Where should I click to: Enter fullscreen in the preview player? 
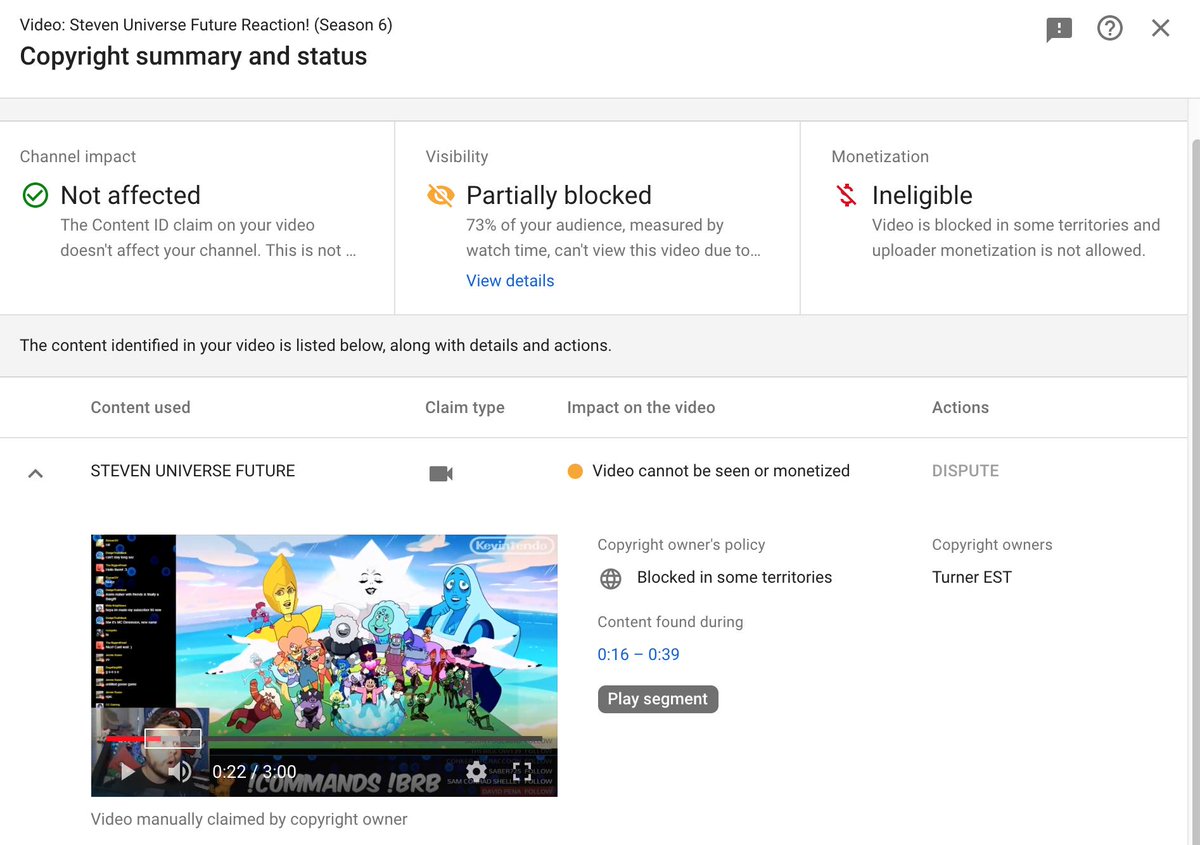coord(522,771)
